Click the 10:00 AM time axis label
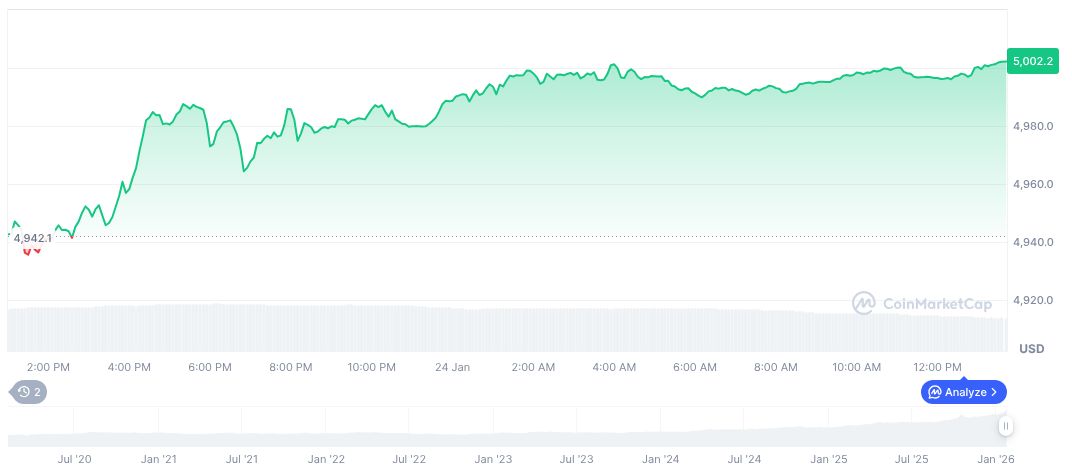Viewport: 1072px width, 470px height. point(857,367)
